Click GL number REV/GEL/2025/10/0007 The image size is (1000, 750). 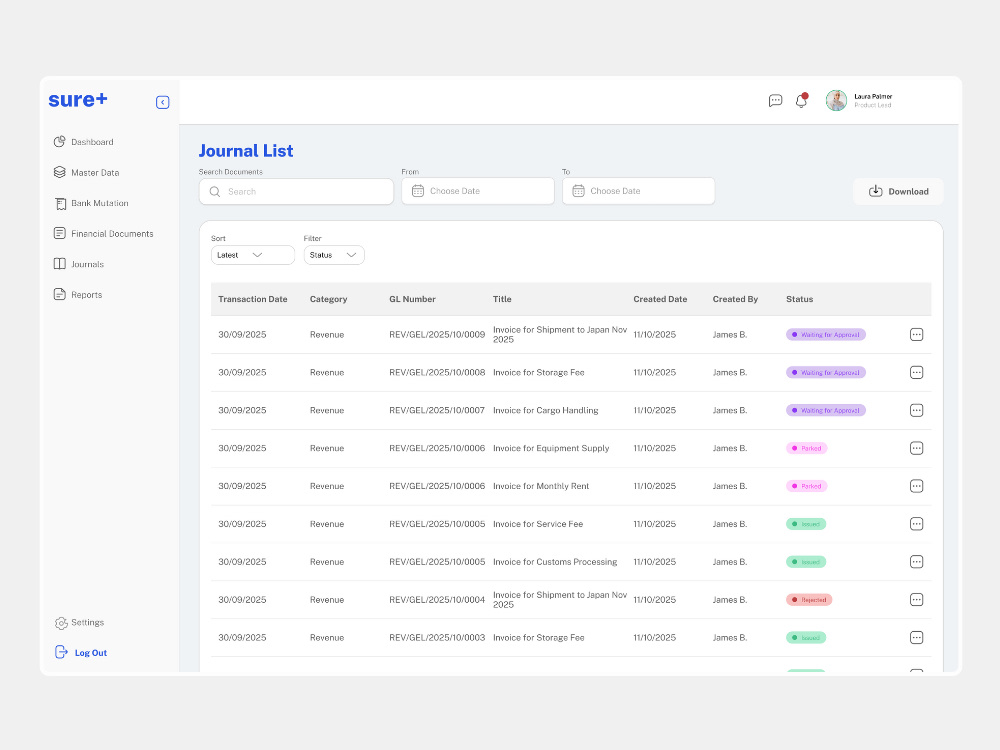(x=437, y=410)
